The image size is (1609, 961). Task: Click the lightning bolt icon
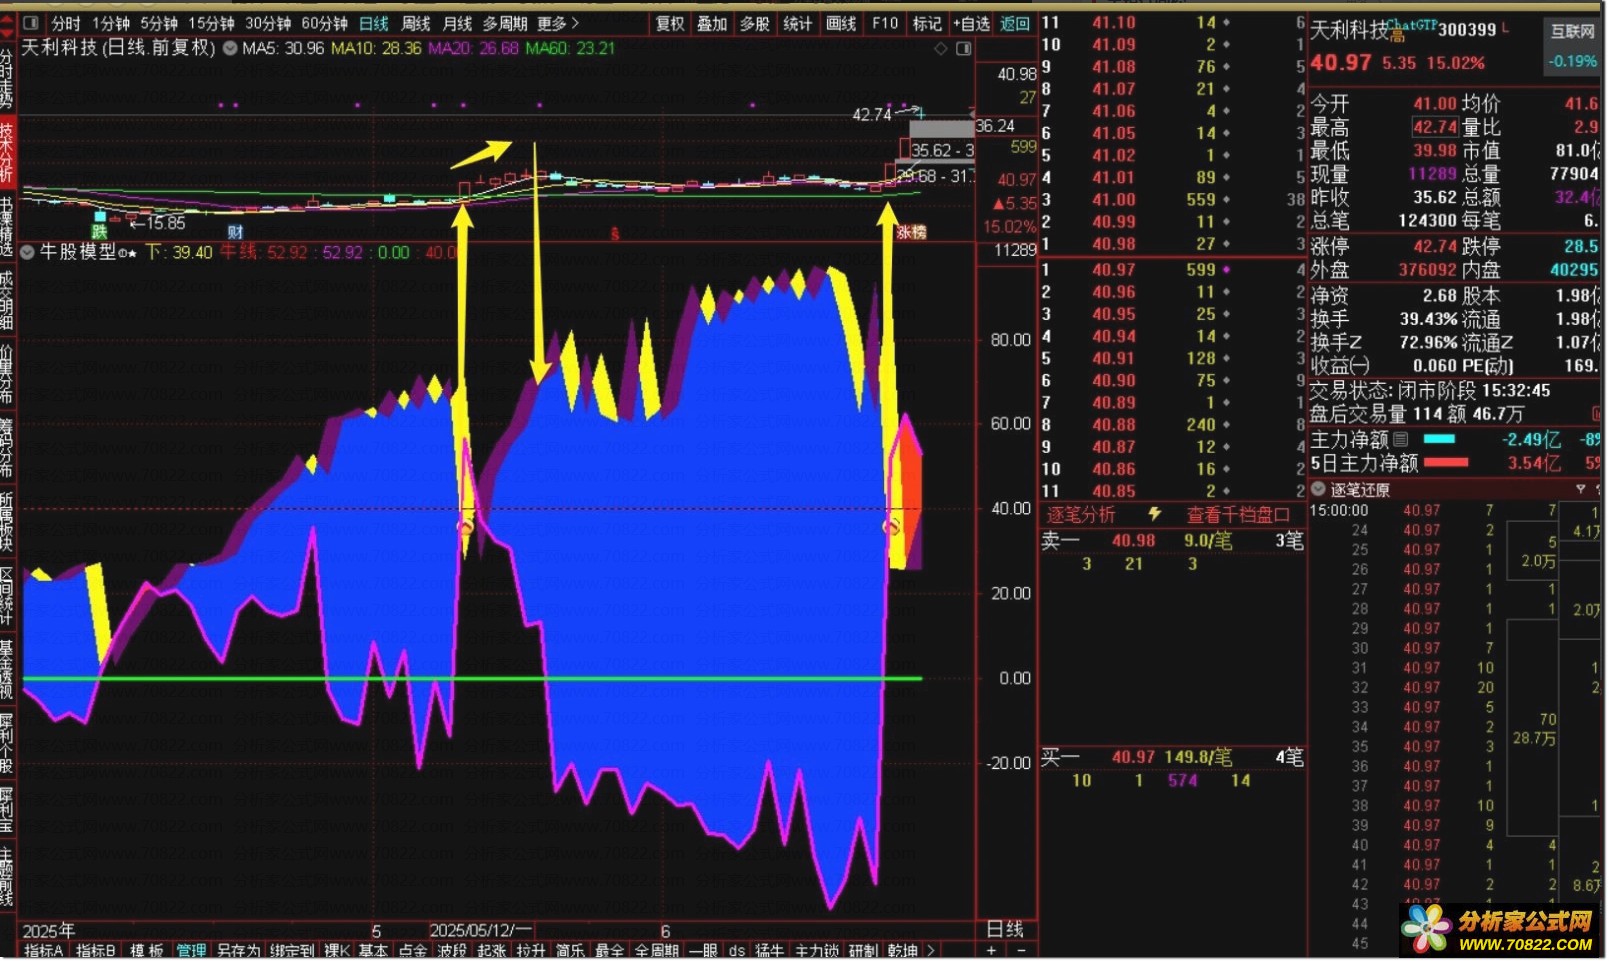click(x=1155, y=513)
